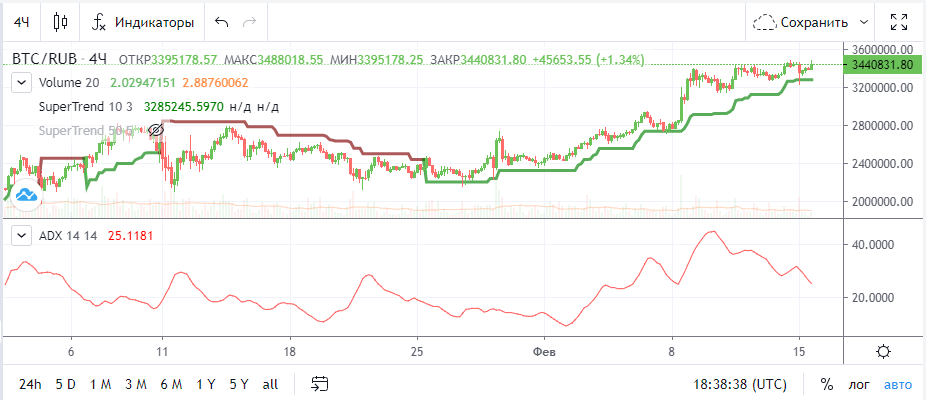
Task: Click SuperTrend value 3285245.5970
Action: [183, 107]
